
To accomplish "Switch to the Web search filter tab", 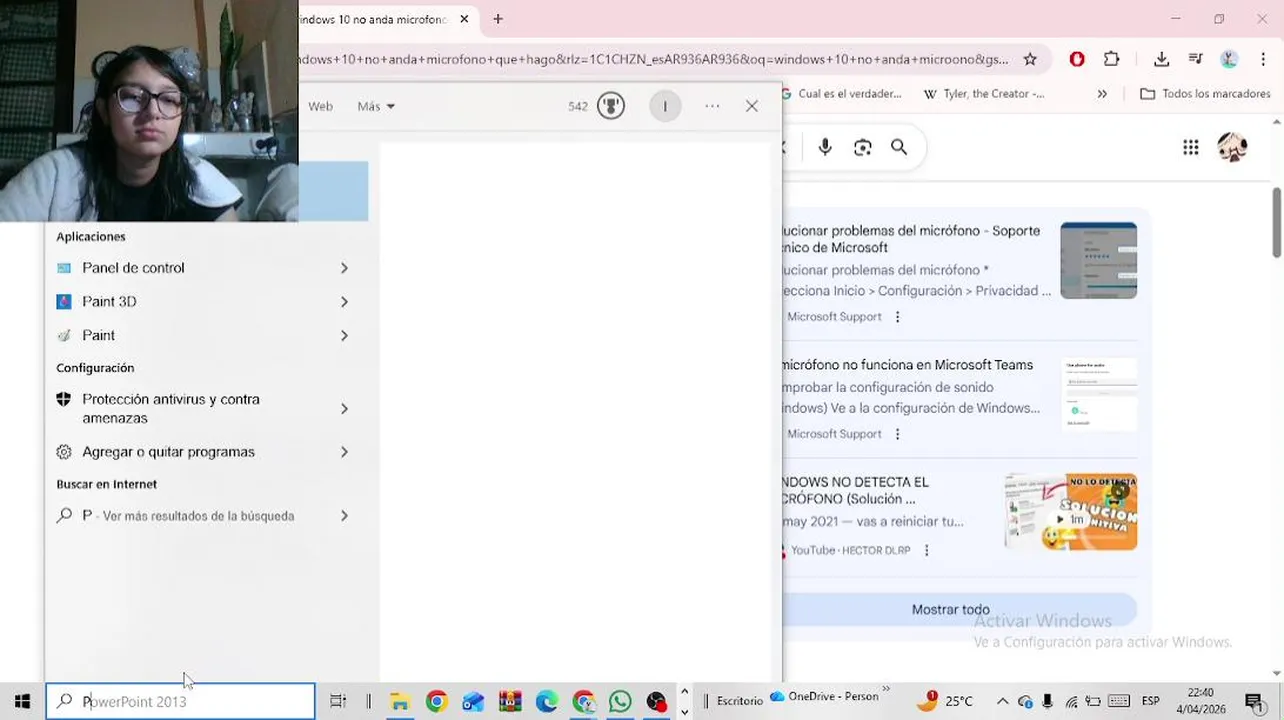I will click(x=320, y=106).
